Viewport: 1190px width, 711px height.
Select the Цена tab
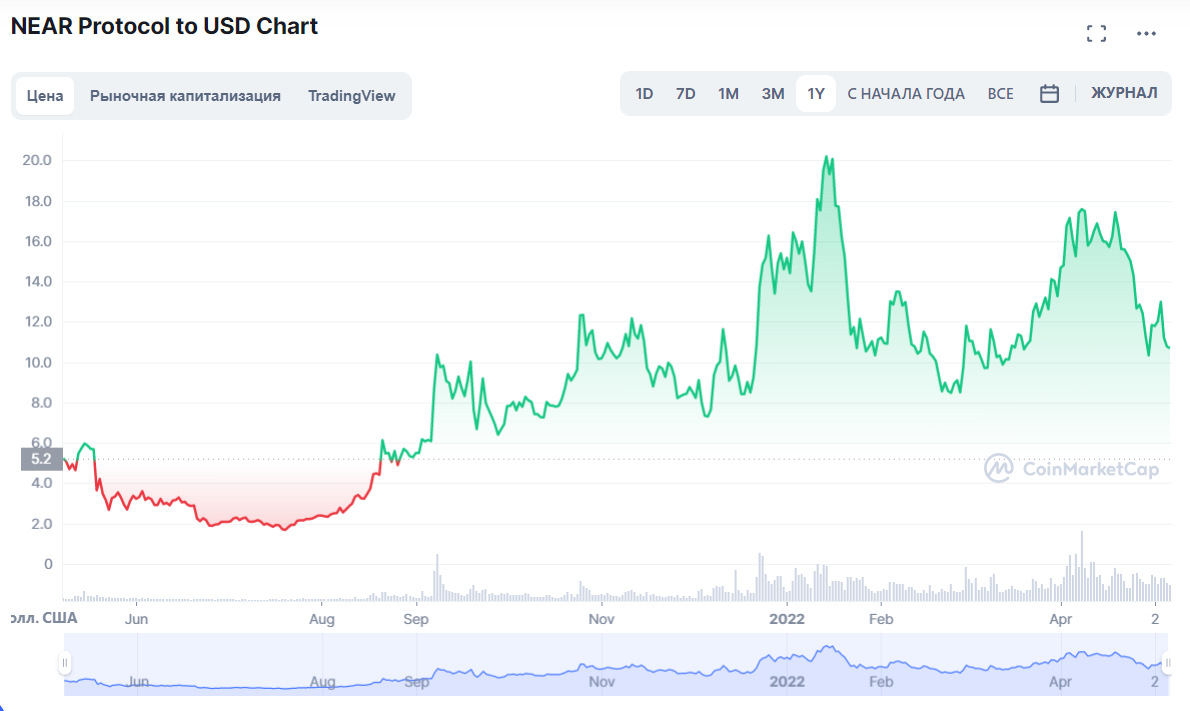coord(45,96)
